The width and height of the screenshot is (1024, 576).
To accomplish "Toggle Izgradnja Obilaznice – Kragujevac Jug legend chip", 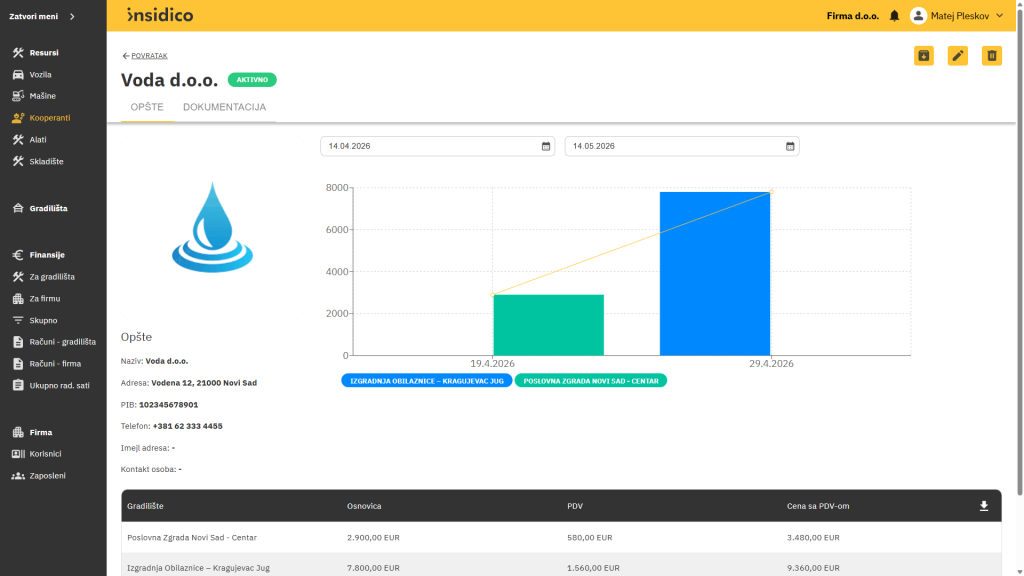I will (x=426, y=381).
